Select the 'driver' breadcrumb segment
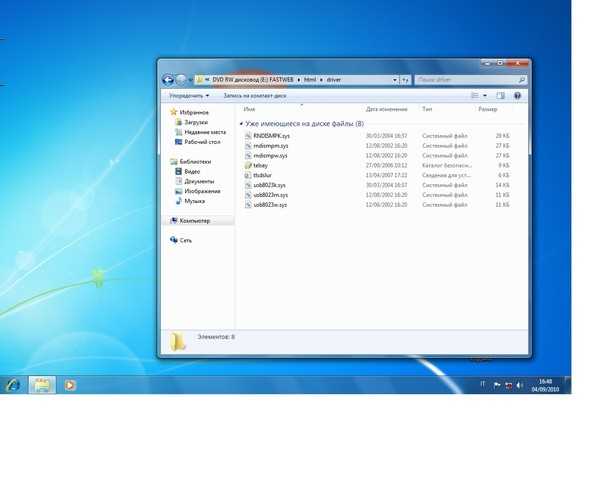 pos(334,80)
